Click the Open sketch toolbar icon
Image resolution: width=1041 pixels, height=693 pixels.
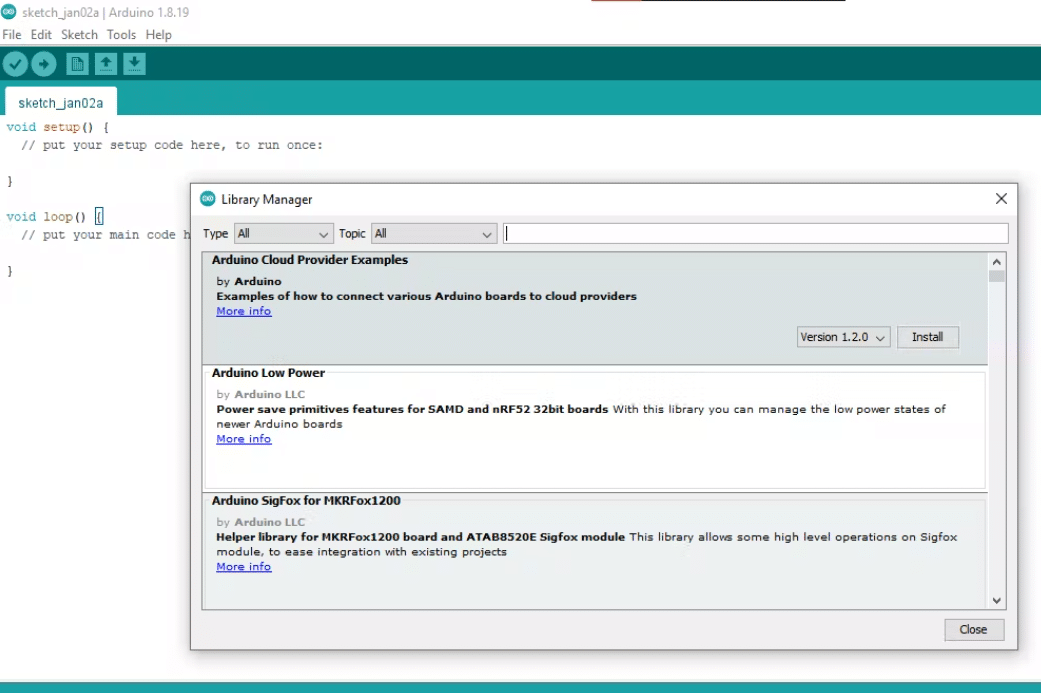click(x=106, y=65)
